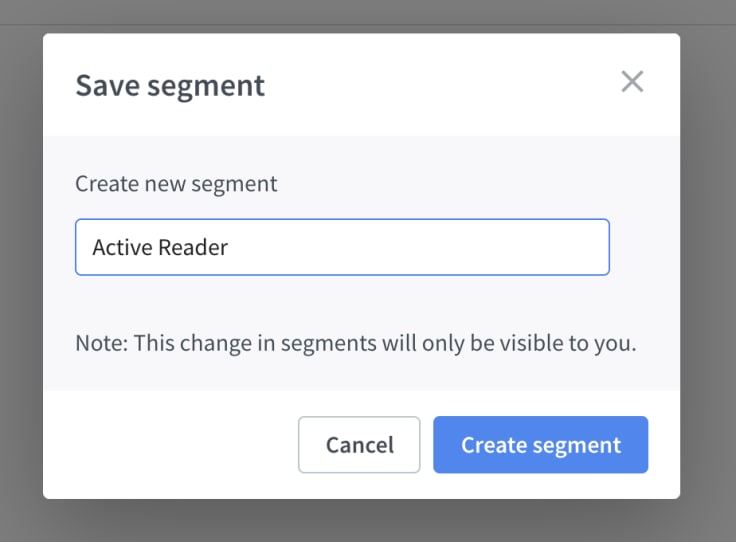This screenshot has width=736, height=542.
Task: Click the word 'Active' in the input
Action: [x=122, y=247]
